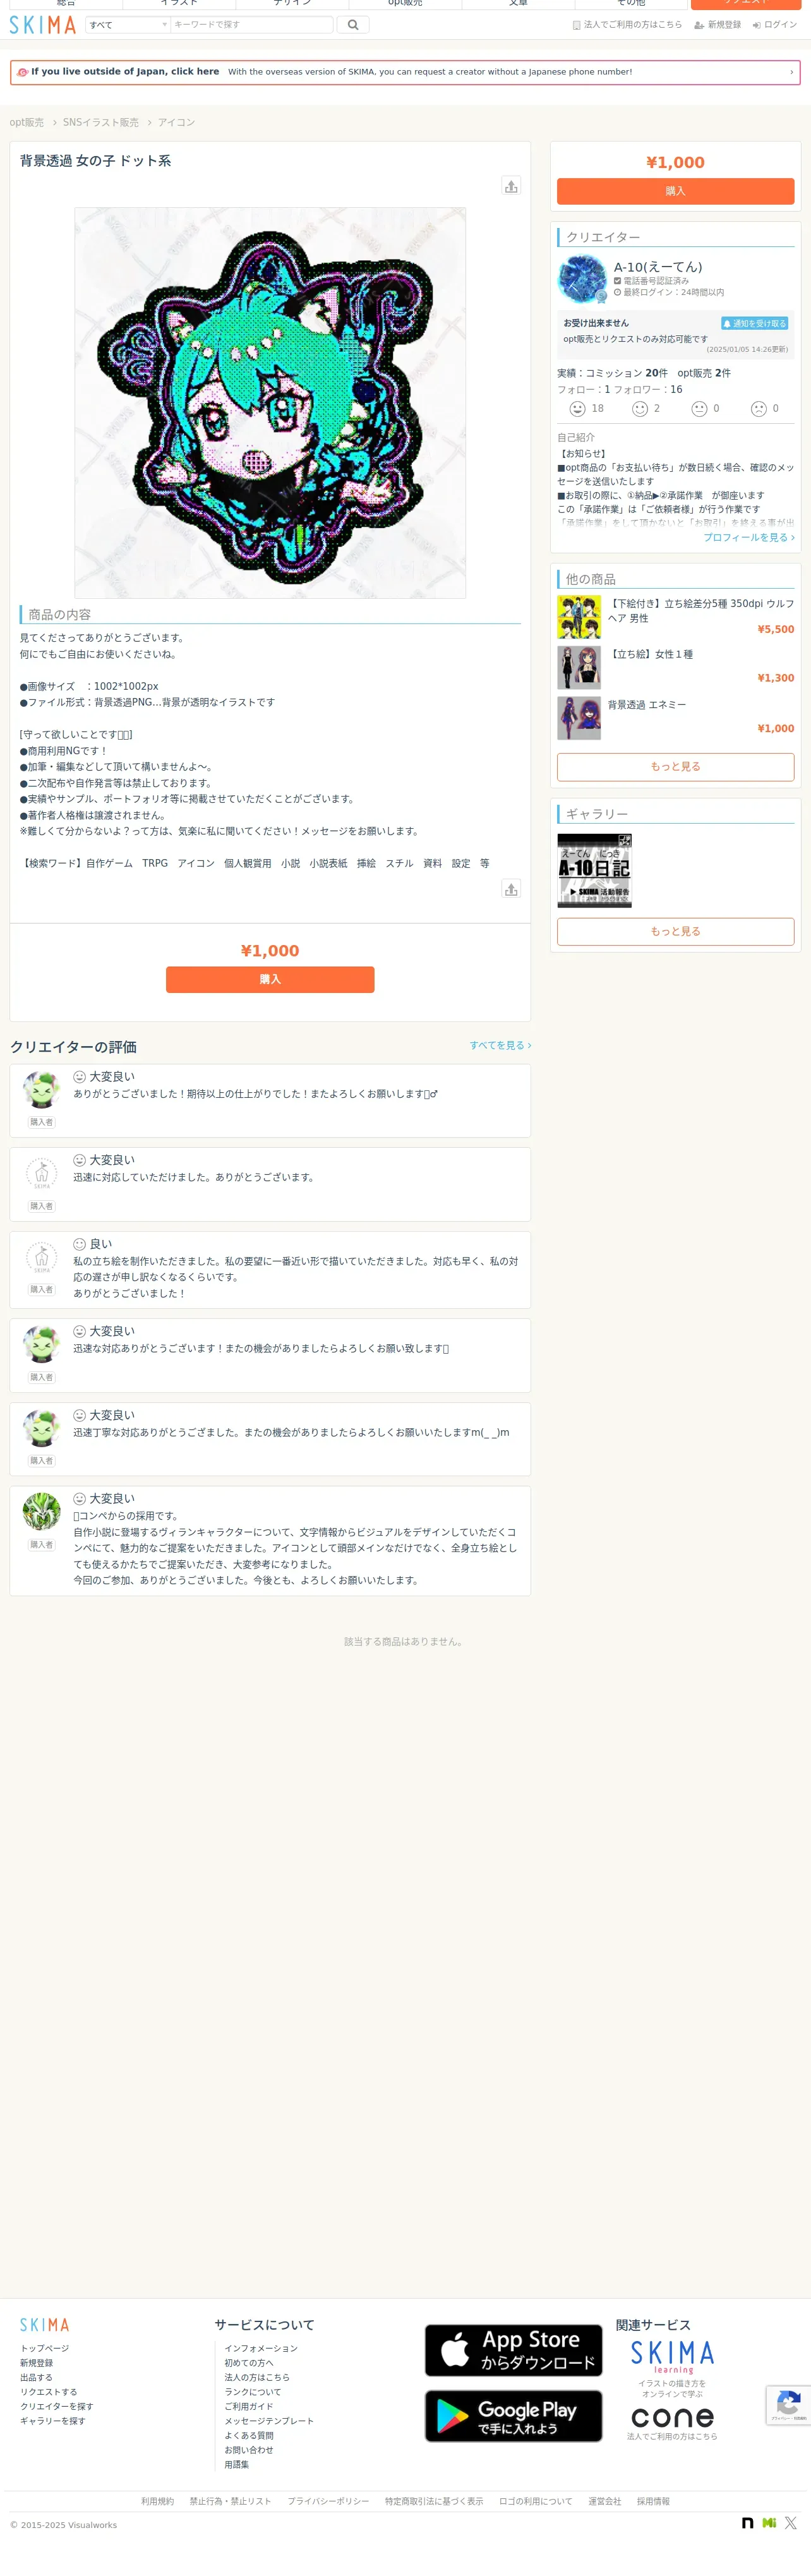This screenshot has width=811, height=2576.
Task: Open お問い合わせ footer link
Action: point(249,2451)
